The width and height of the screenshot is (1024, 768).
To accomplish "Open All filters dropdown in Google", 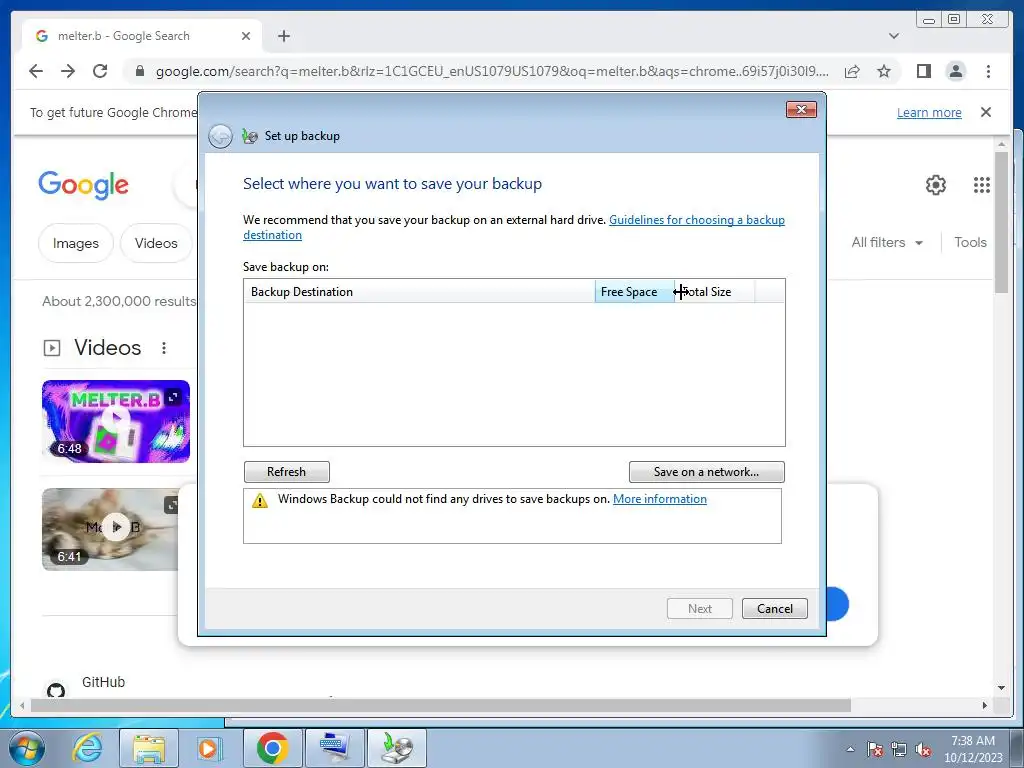I will pos(887,242).
